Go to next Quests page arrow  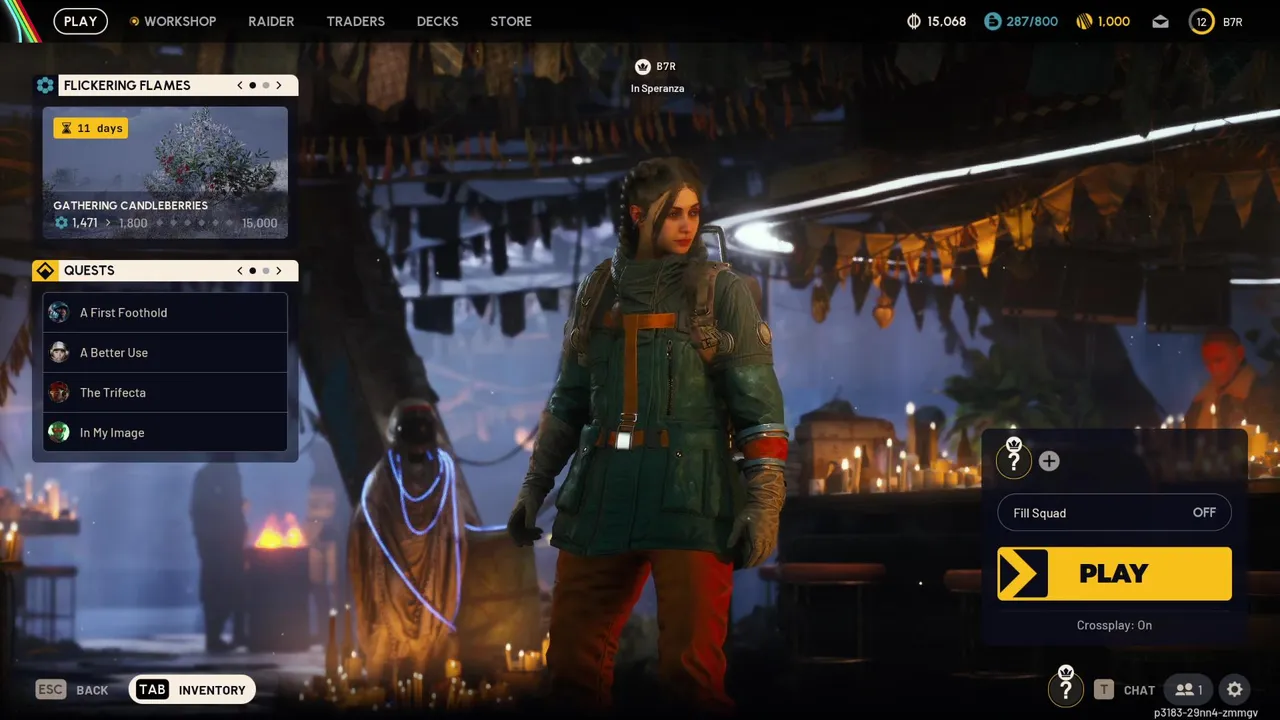coord(279,270)
